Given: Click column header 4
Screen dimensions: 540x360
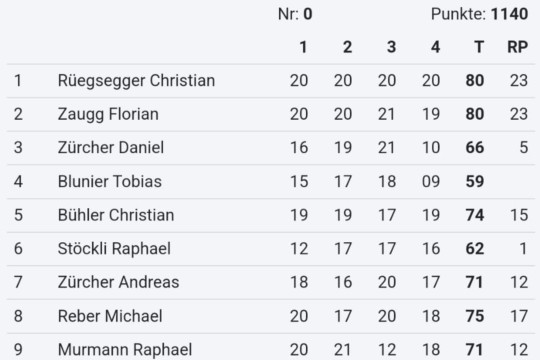Looking at the screenshot, I should click(x=436, y=47).
